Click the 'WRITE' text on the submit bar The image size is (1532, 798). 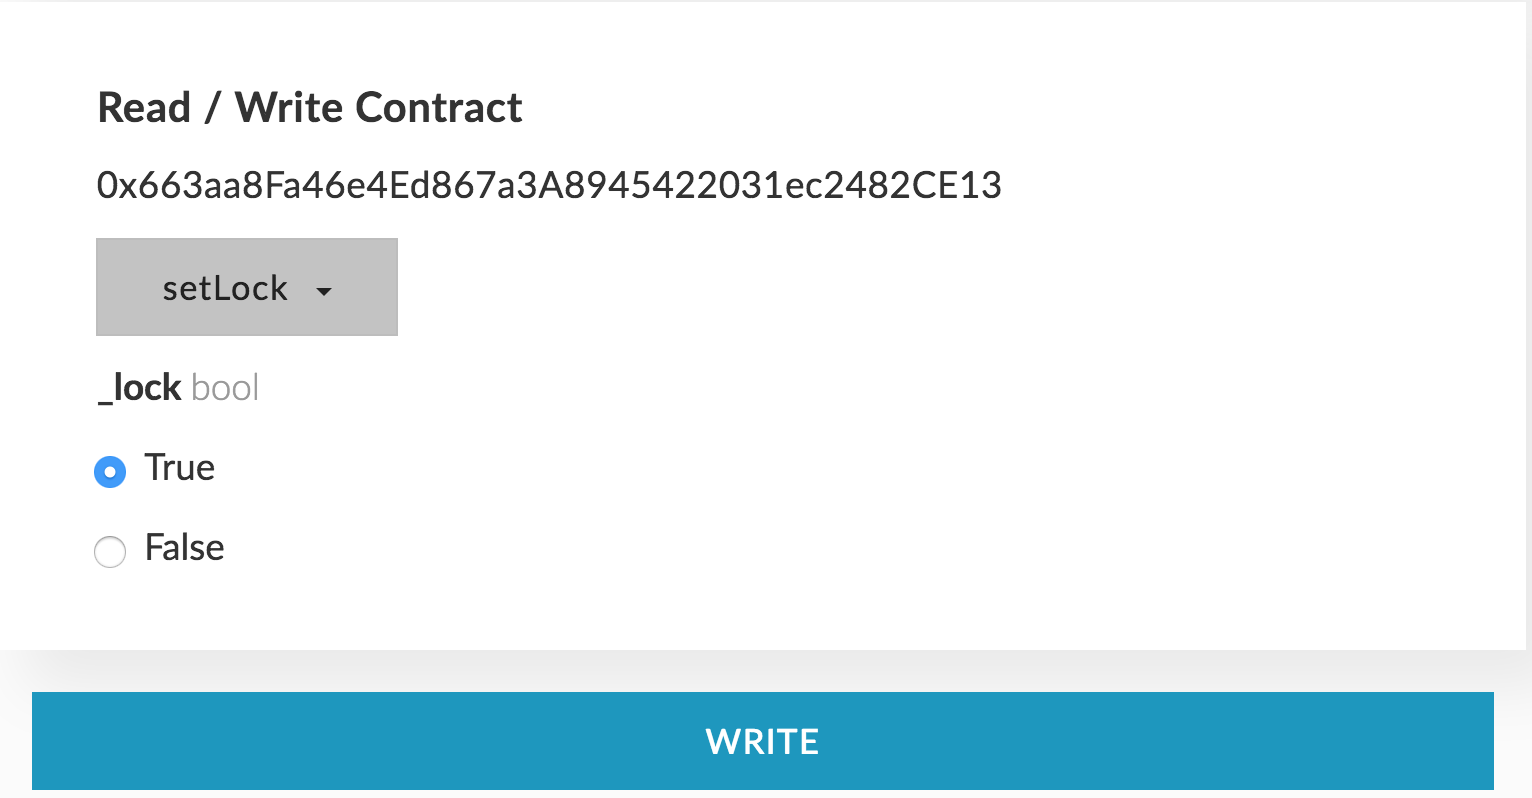coord(762,741)
